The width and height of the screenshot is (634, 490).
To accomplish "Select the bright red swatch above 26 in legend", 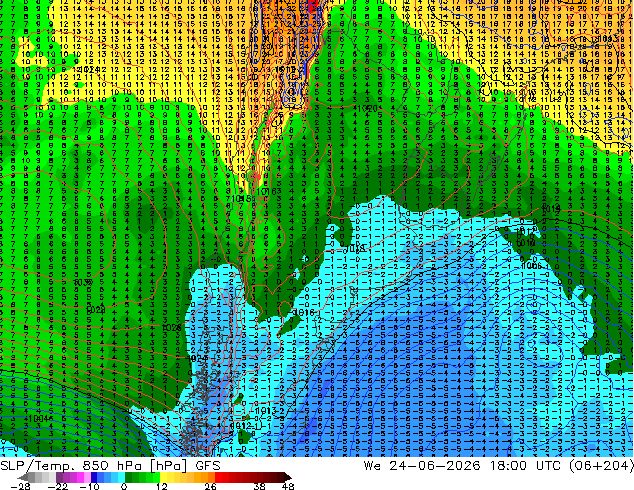I will point(218,478).
